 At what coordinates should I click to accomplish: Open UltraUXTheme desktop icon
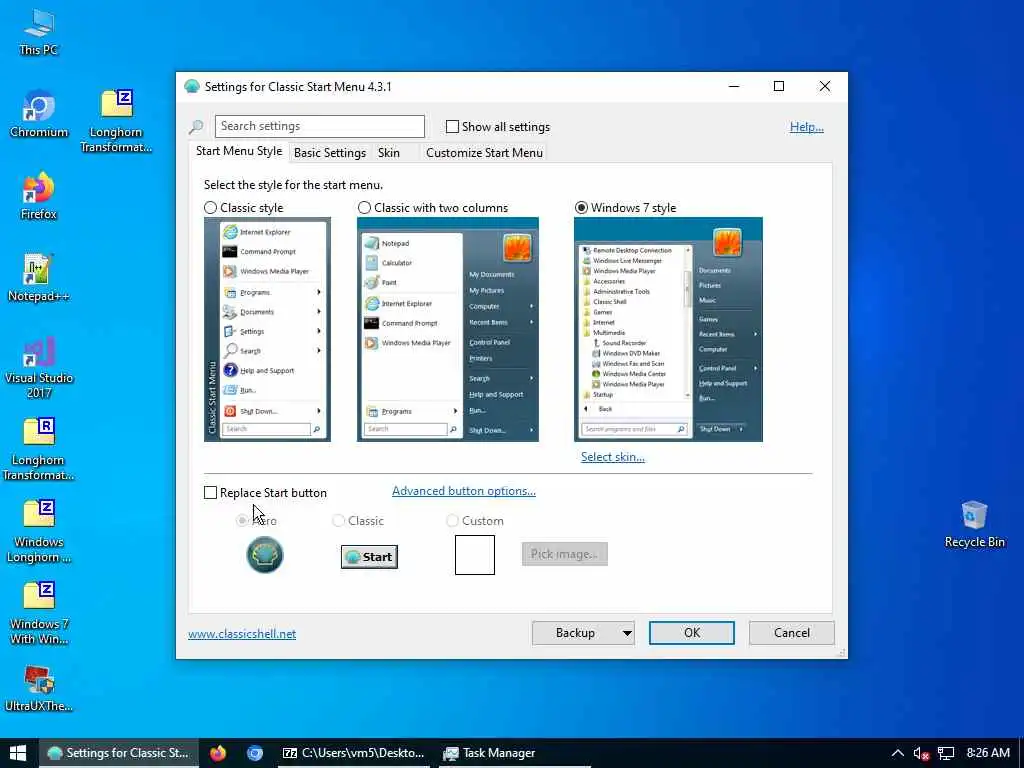39,689
